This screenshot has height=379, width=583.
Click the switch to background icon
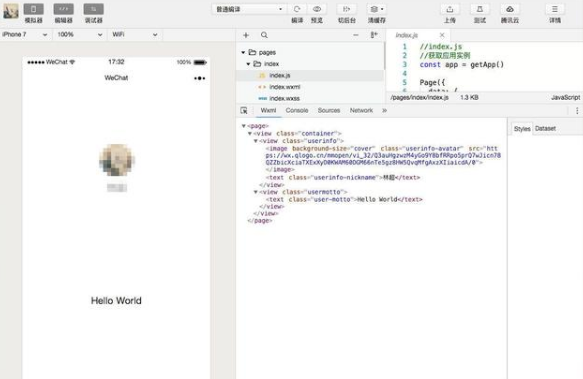(x=347, y=9)
